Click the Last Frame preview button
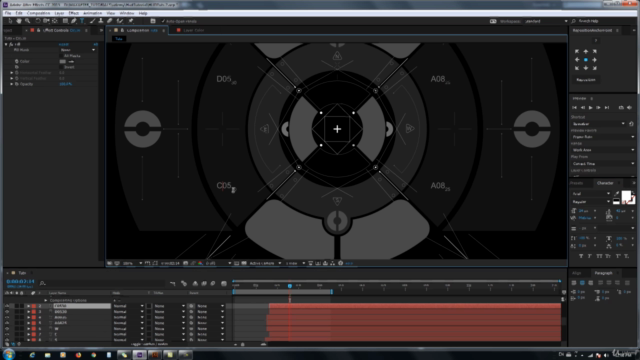Screen dimensions: 640x360 (x=607, y=107)
